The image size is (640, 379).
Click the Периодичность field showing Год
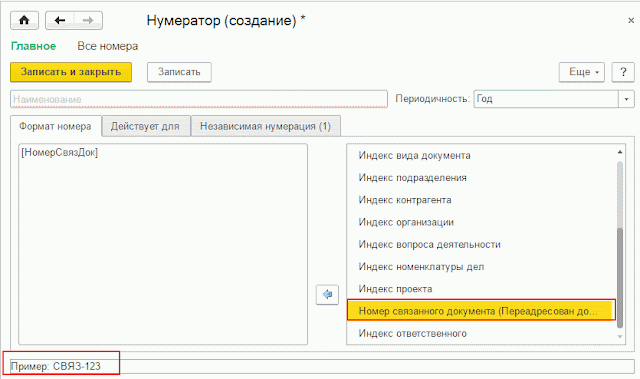(546, 99)
